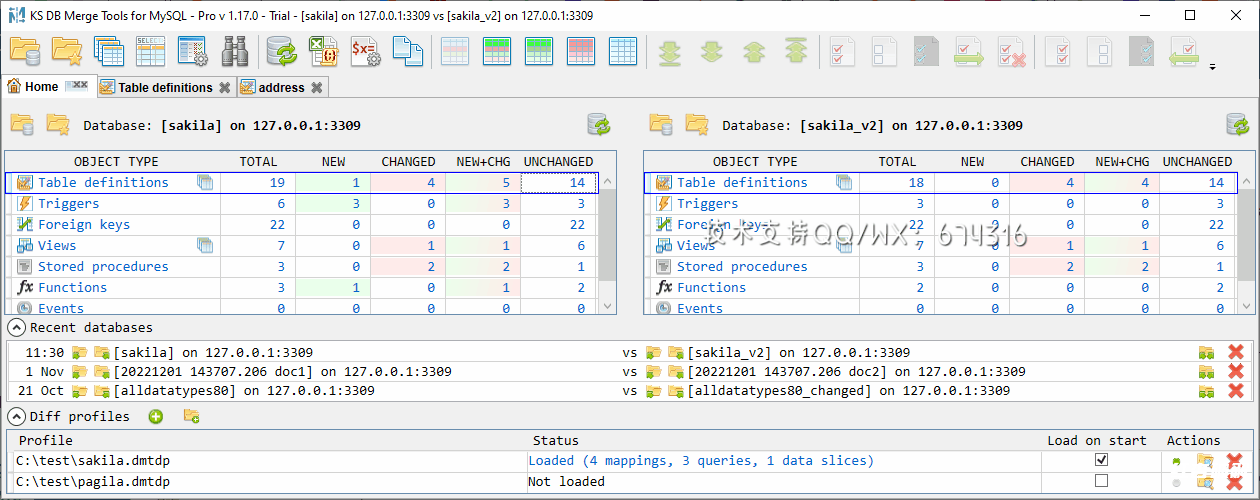Click the Excel script export icon
Viewport: 1260px width, 500px height.
(x=324, y=50)
